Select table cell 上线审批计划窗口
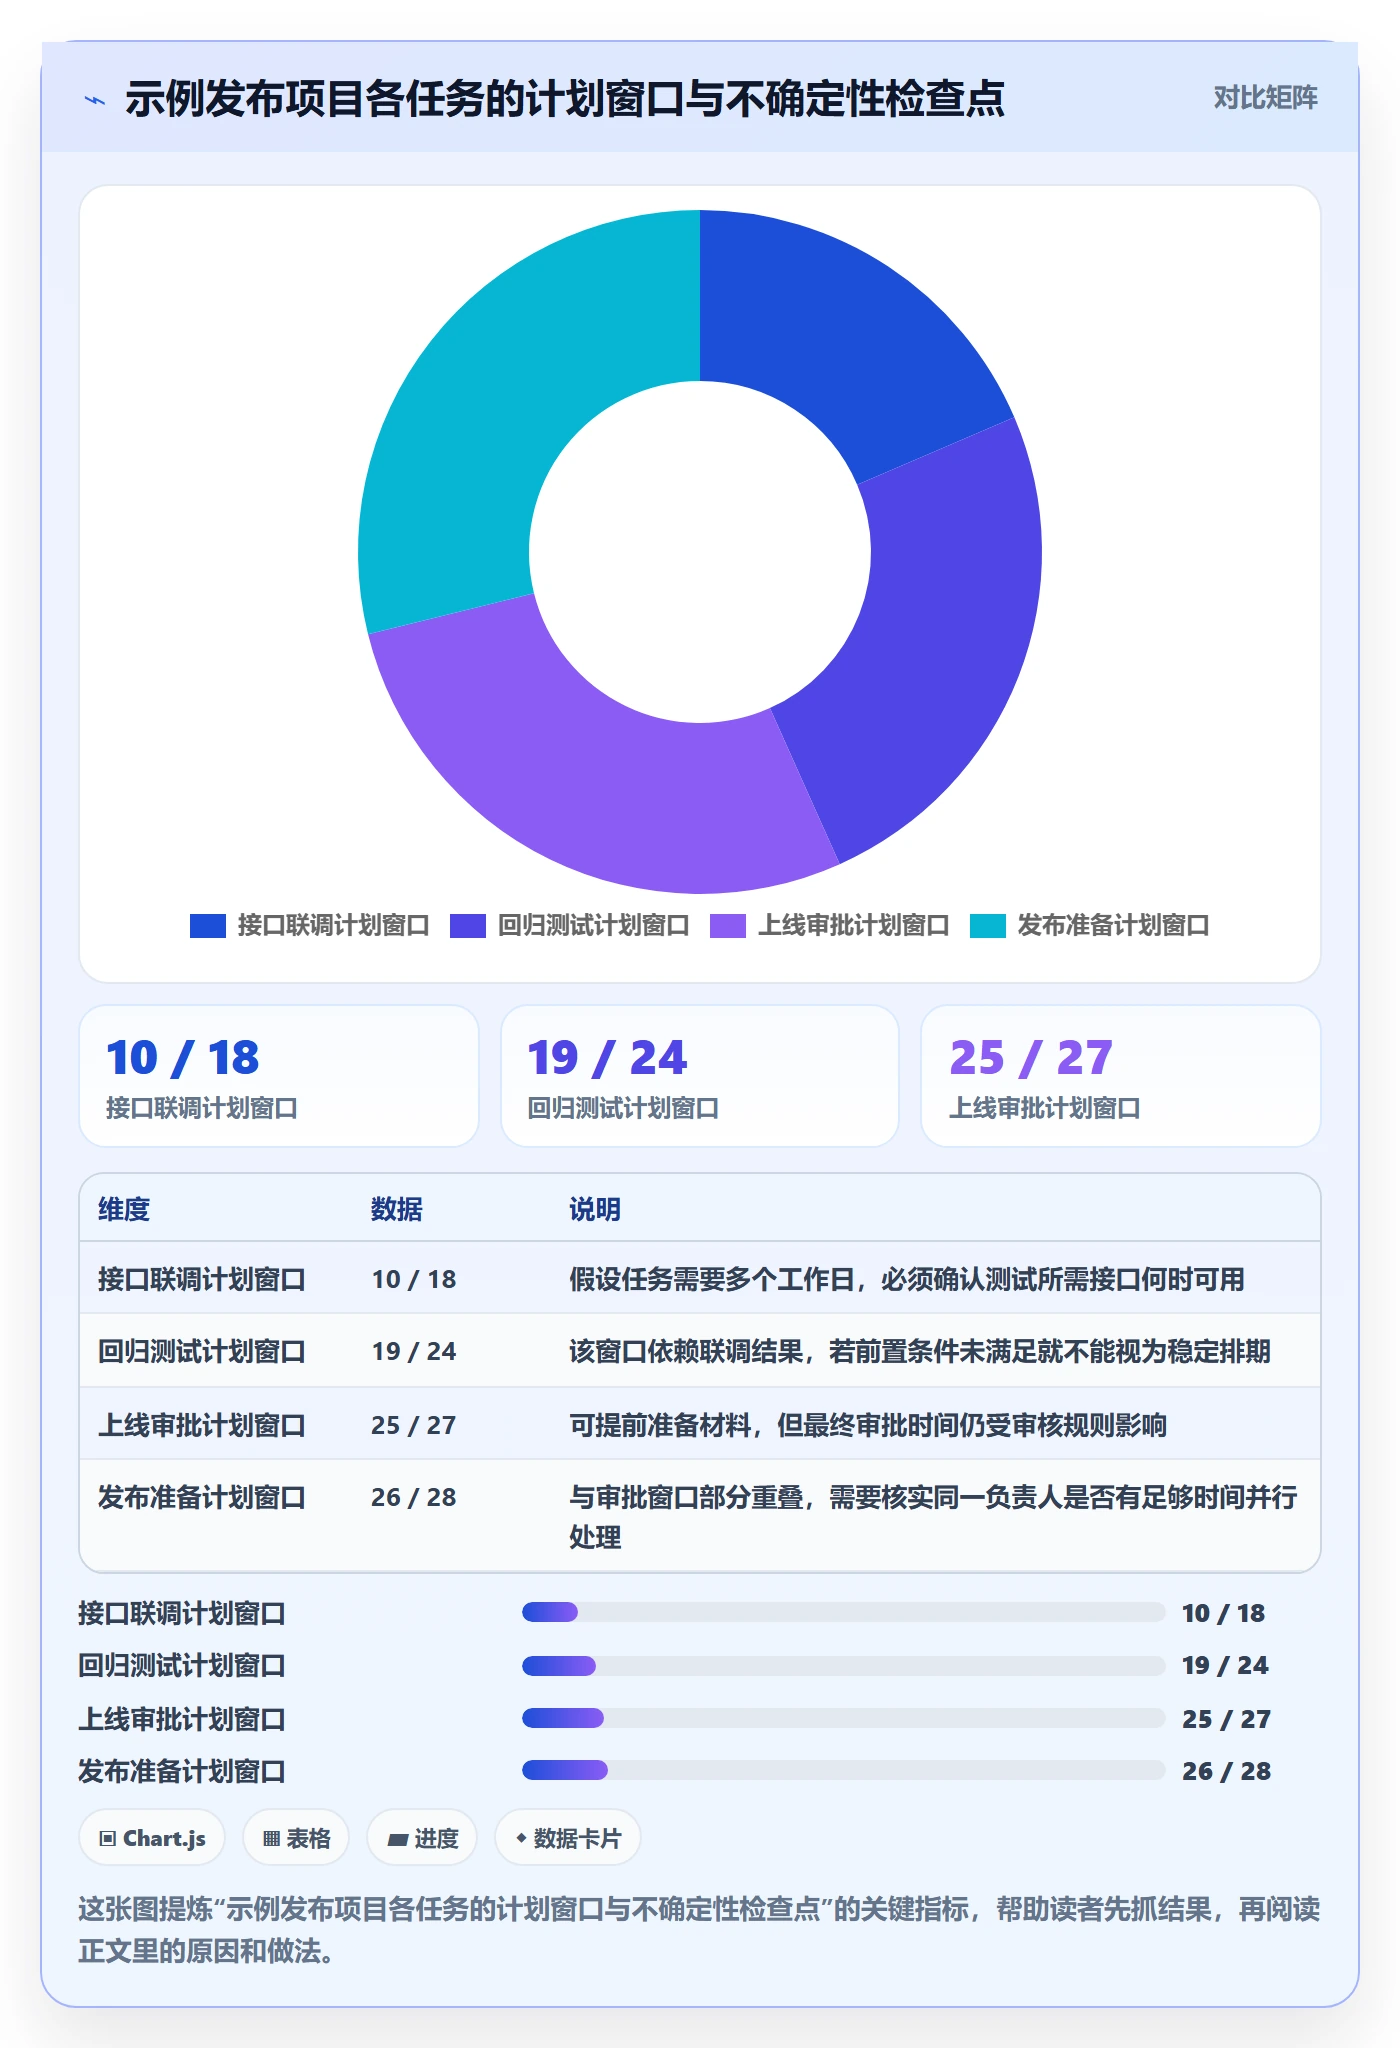This screenshot has height=2048, width=1400. pos(201,1425)
